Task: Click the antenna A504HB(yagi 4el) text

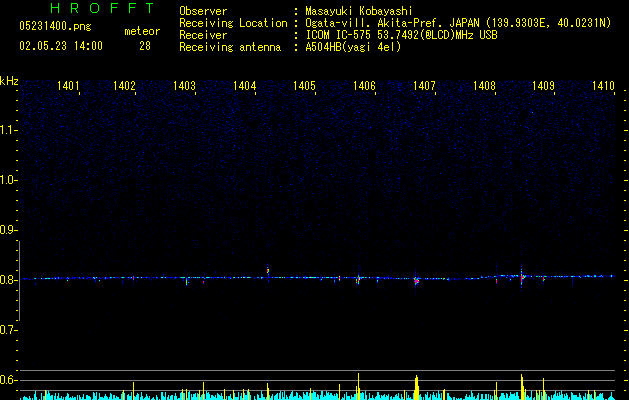Action: click(353, 47)
